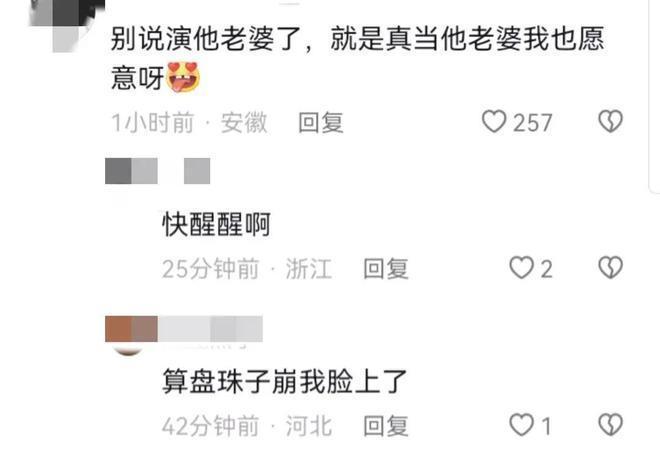Like the reply "快醒醒啊"
660x460 pixels.
[522, 268]
